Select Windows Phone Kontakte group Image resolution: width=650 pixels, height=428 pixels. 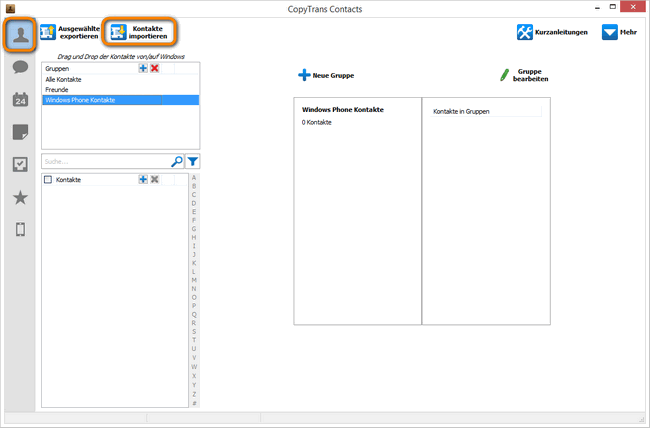pos(121,100)
